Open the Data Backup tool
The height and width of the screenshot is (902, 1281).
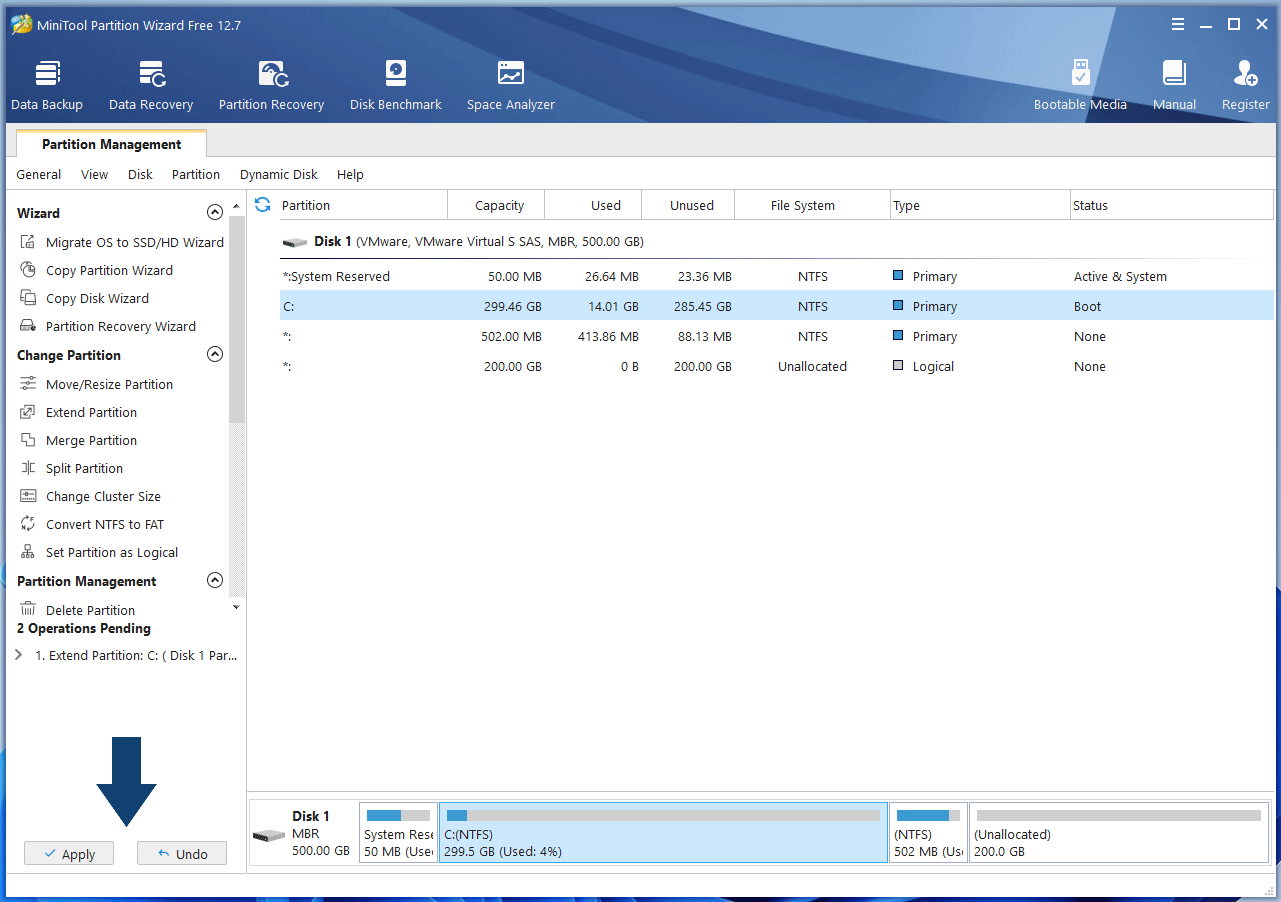47,85
